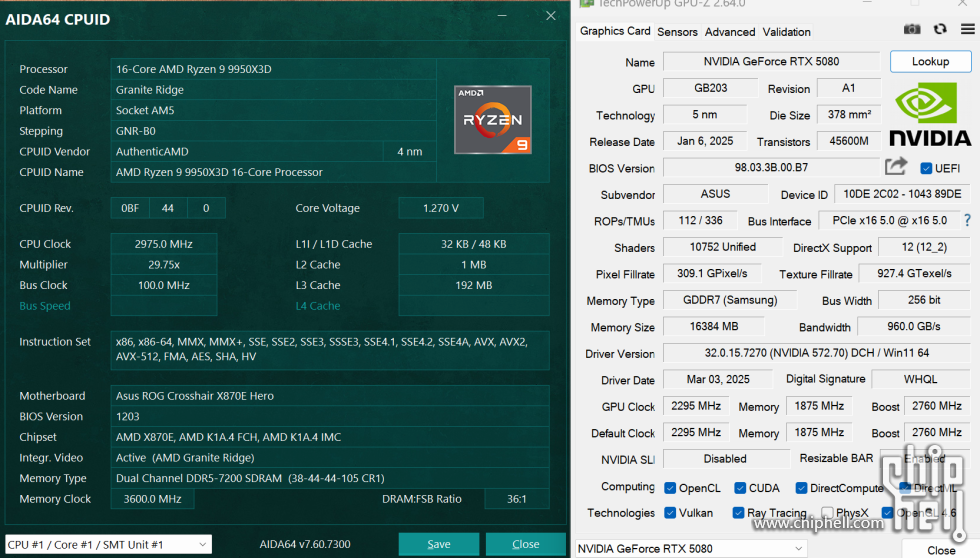Click the Release Date value Jan 6, 2025

pos(705,141)
